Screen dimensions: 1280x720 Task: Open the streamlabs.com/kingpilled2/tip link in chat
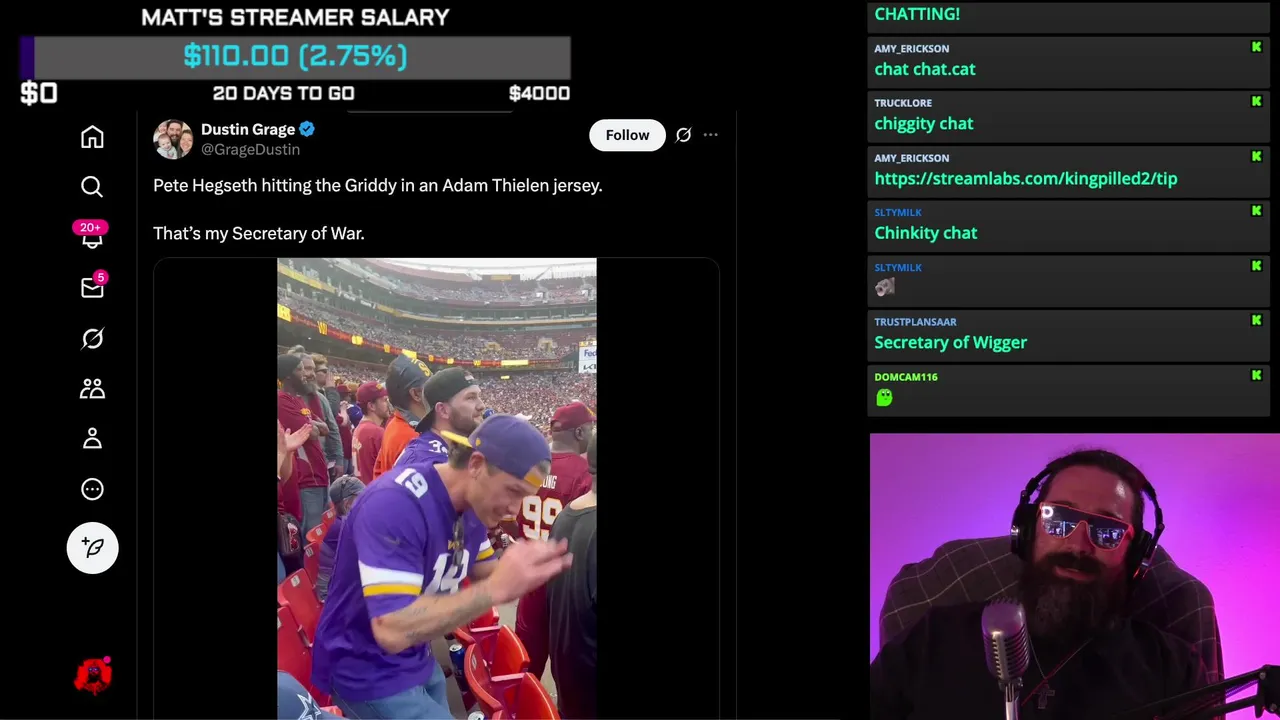[1026, 178]
